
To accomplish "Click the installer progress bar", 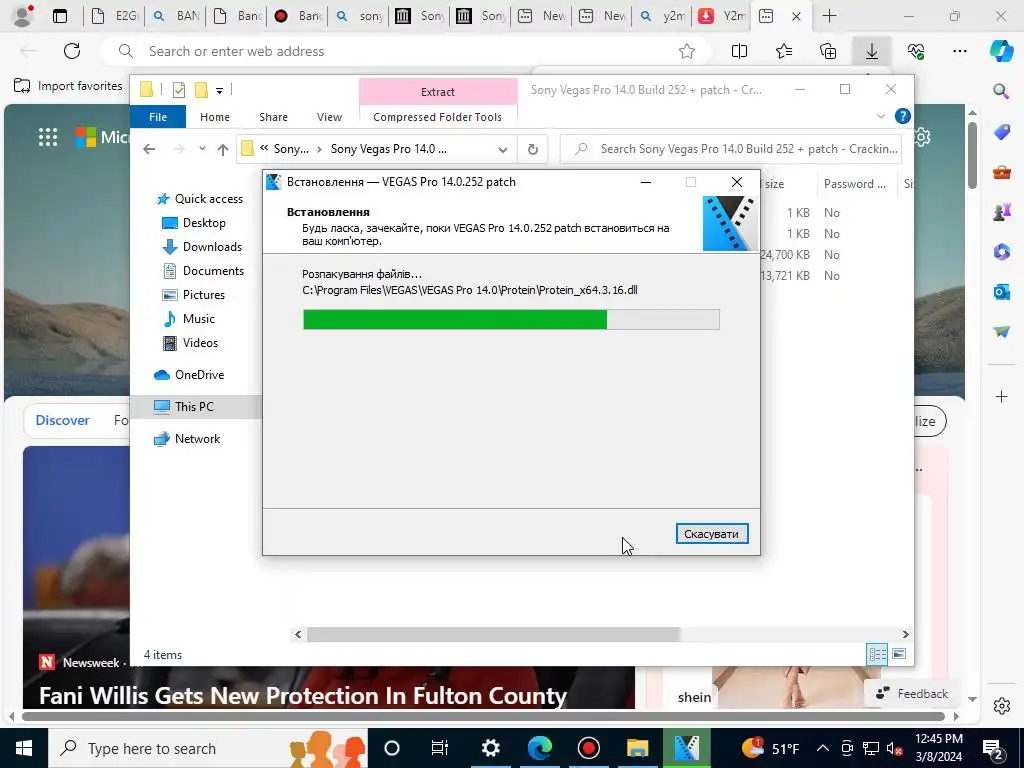I will 511,319.
